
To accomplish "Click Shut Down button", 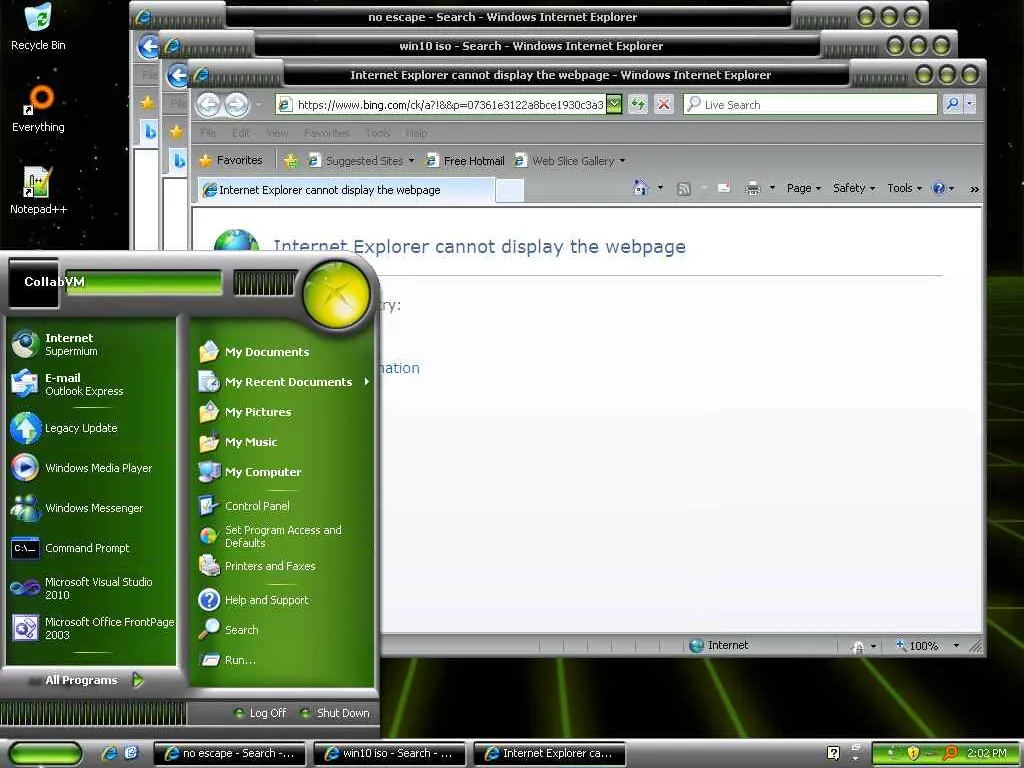I will pyautogui.click(x=335, y=713).
